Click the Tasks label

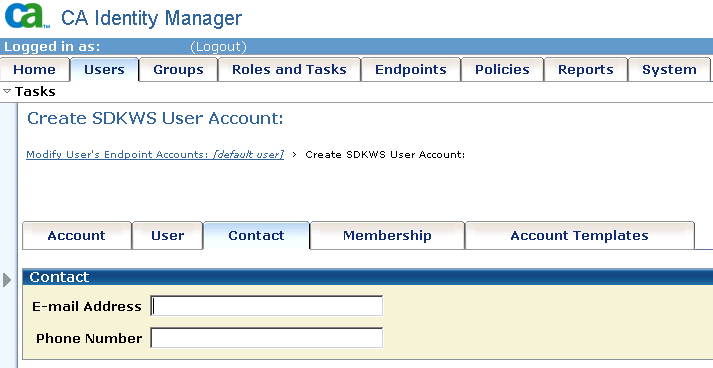35,91
